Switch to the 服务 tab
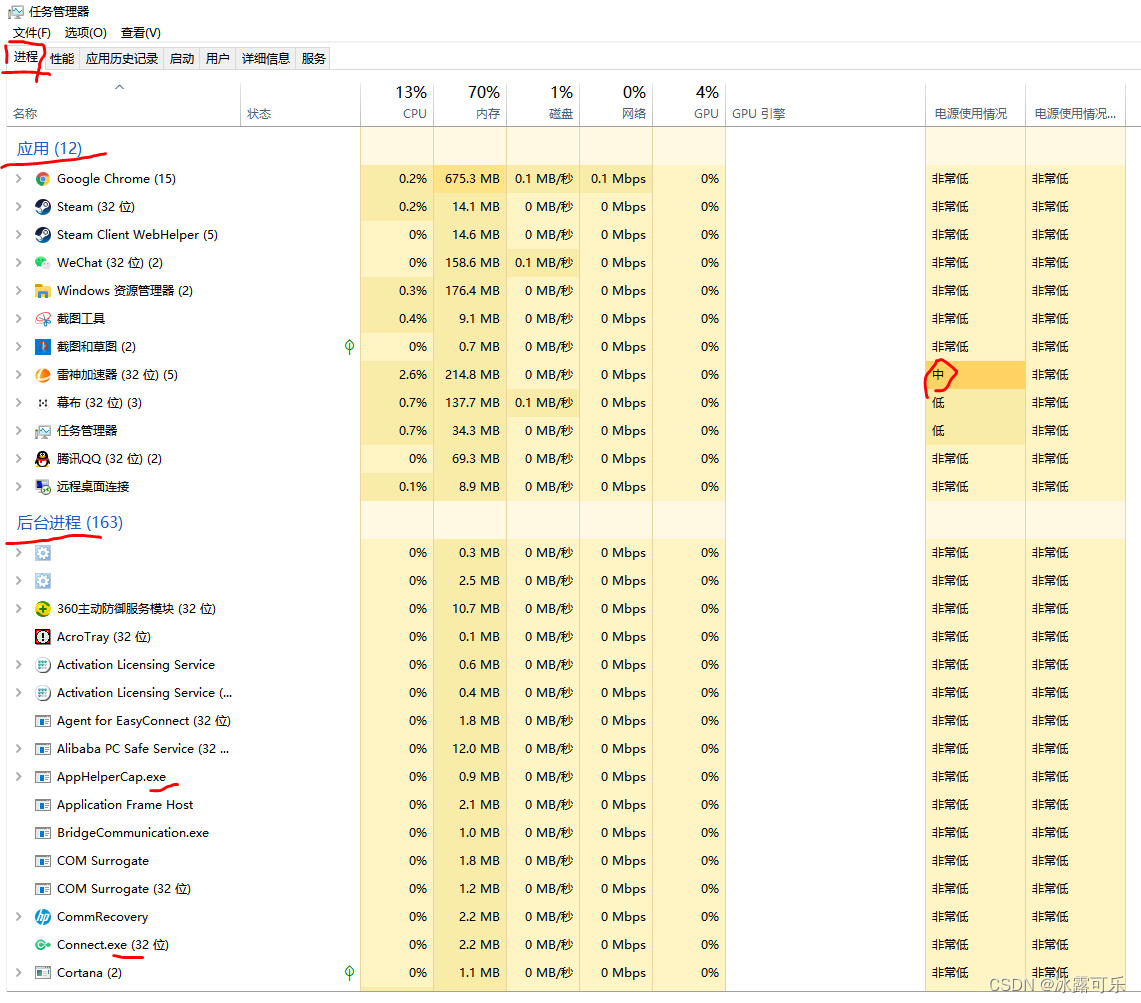 click(314, 59)
